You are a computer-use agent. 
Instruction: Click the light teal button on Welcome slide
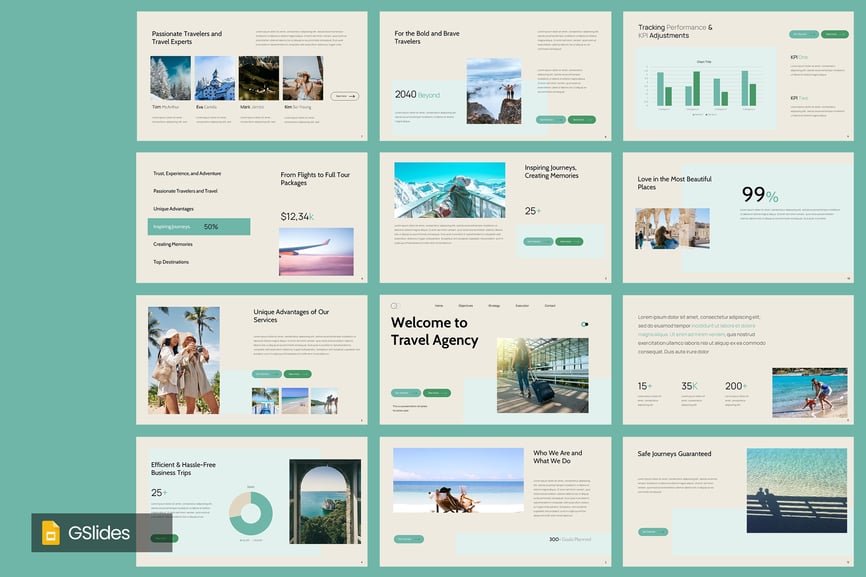pos(405,393)
